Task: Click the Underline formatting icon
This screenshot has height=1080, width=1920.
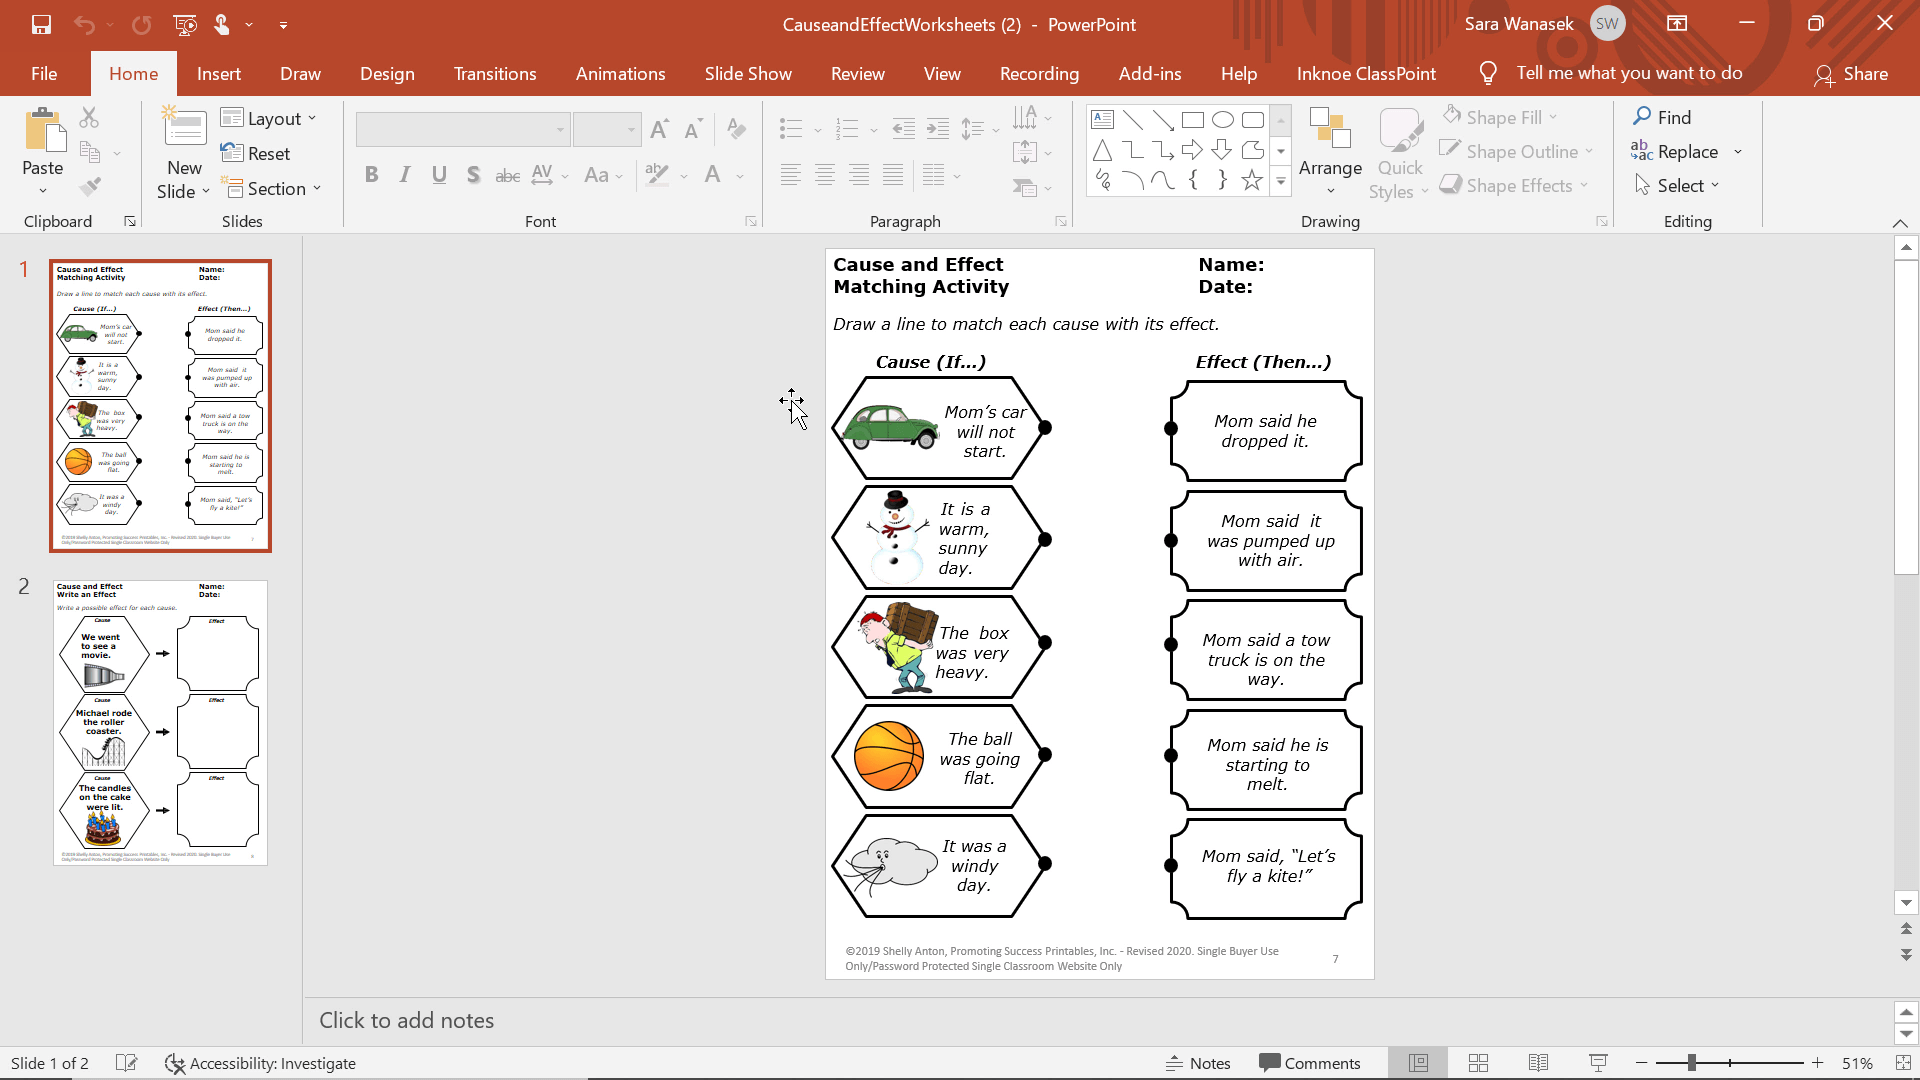Action: click(438, 173)
